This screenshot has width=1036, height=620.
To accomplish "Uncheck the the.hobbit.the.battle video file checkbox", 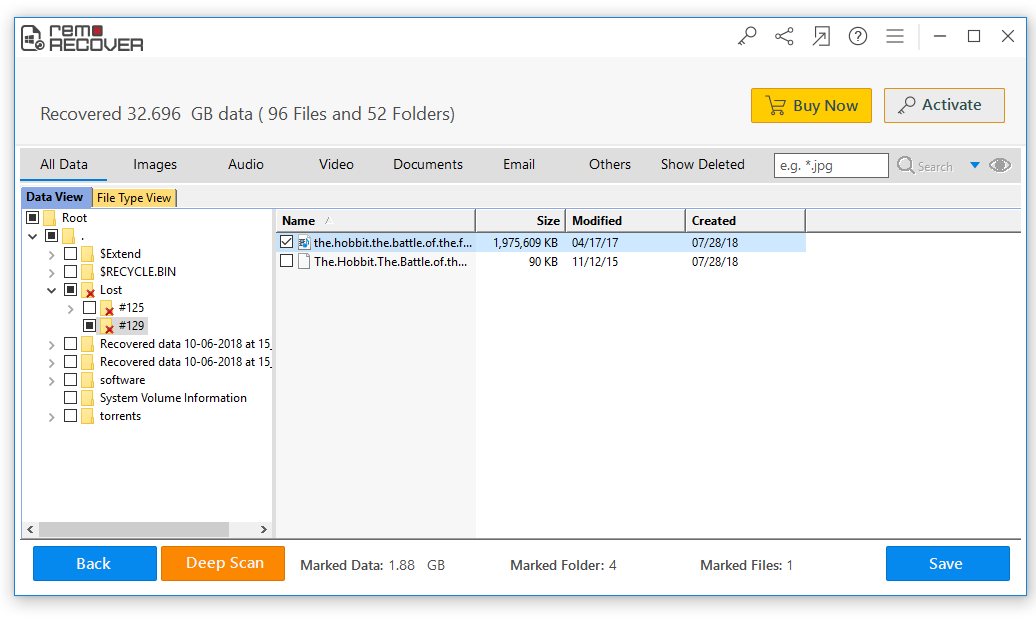I will tap(286, 242).
